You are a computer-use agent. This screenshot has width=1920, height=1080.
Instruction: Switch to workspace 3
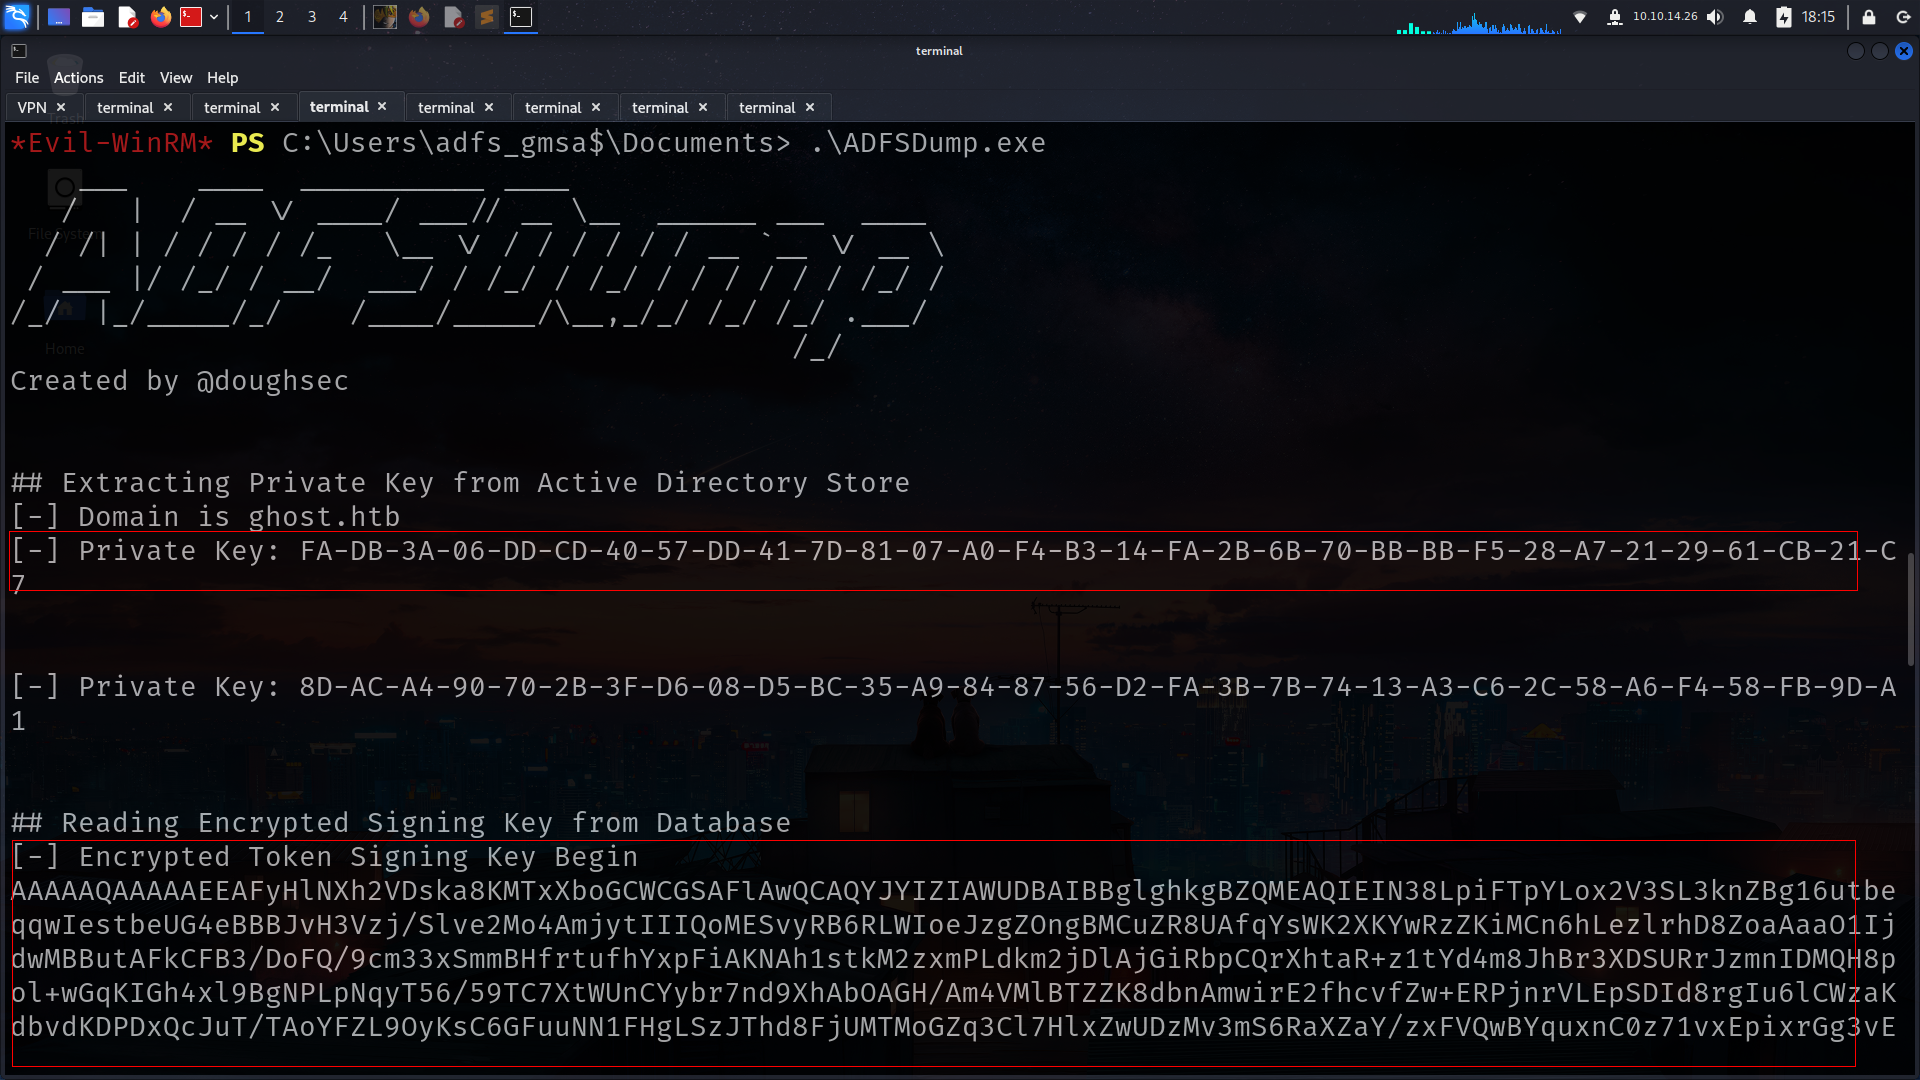click(312, 17)
